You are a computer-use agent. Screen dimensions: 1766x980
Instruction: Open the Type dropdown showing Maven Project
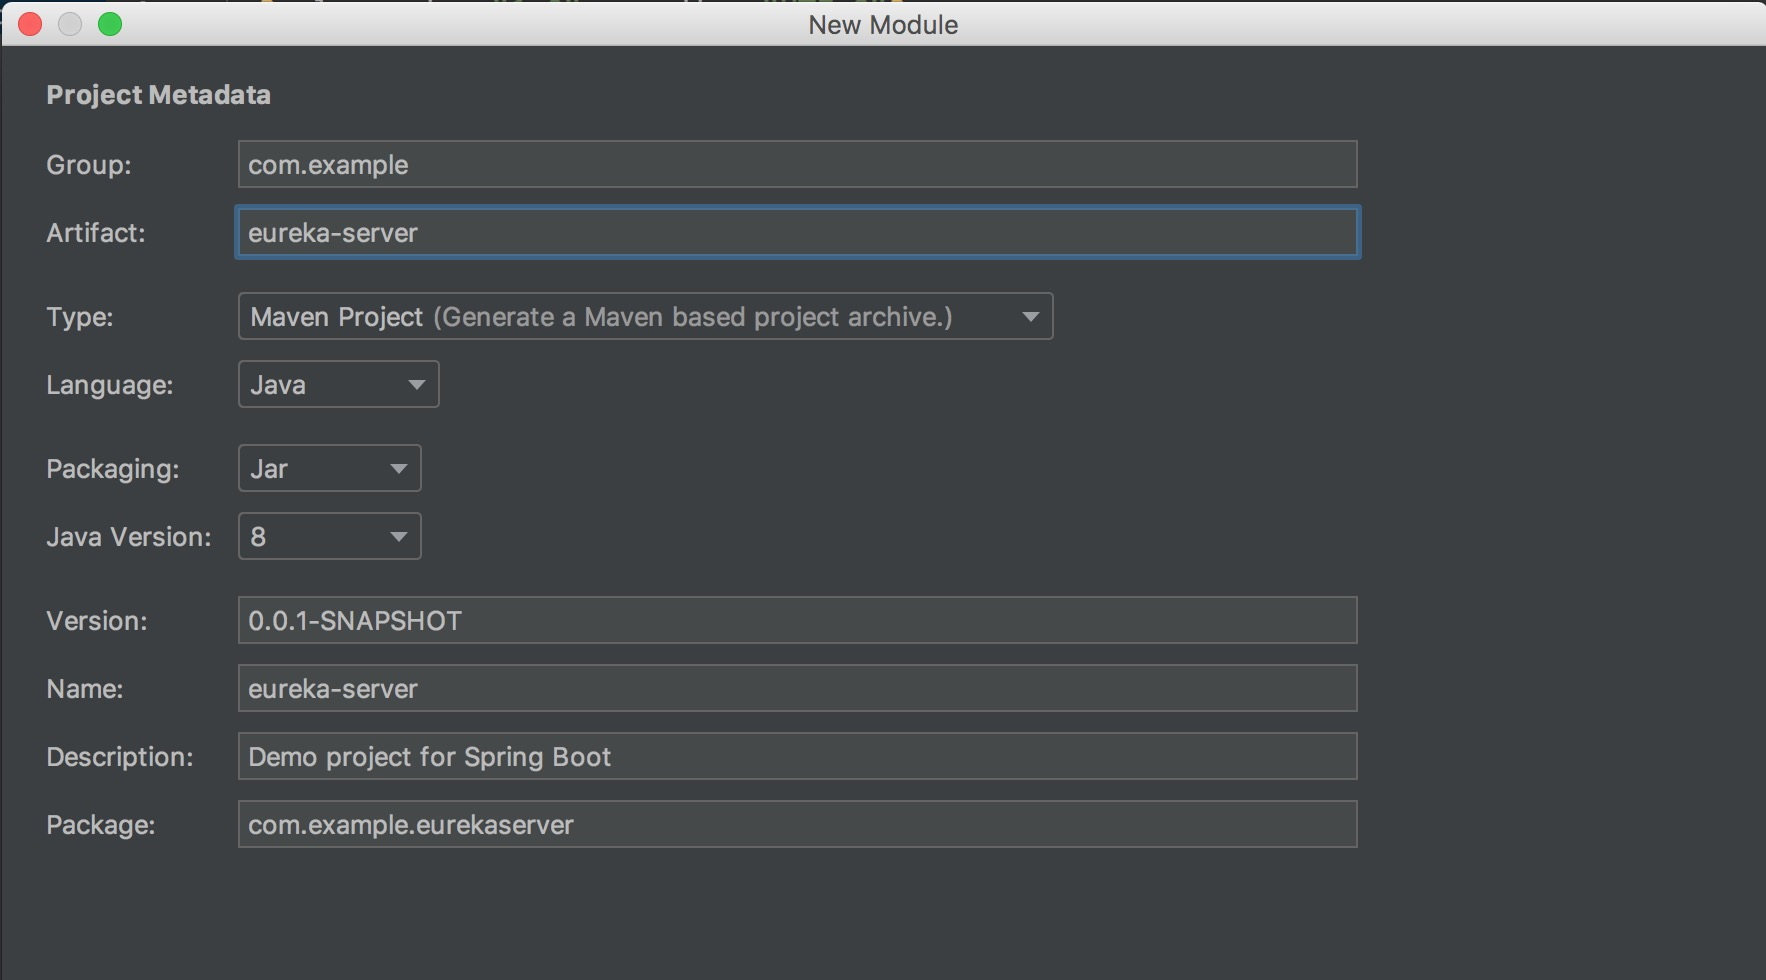point(645,317)
